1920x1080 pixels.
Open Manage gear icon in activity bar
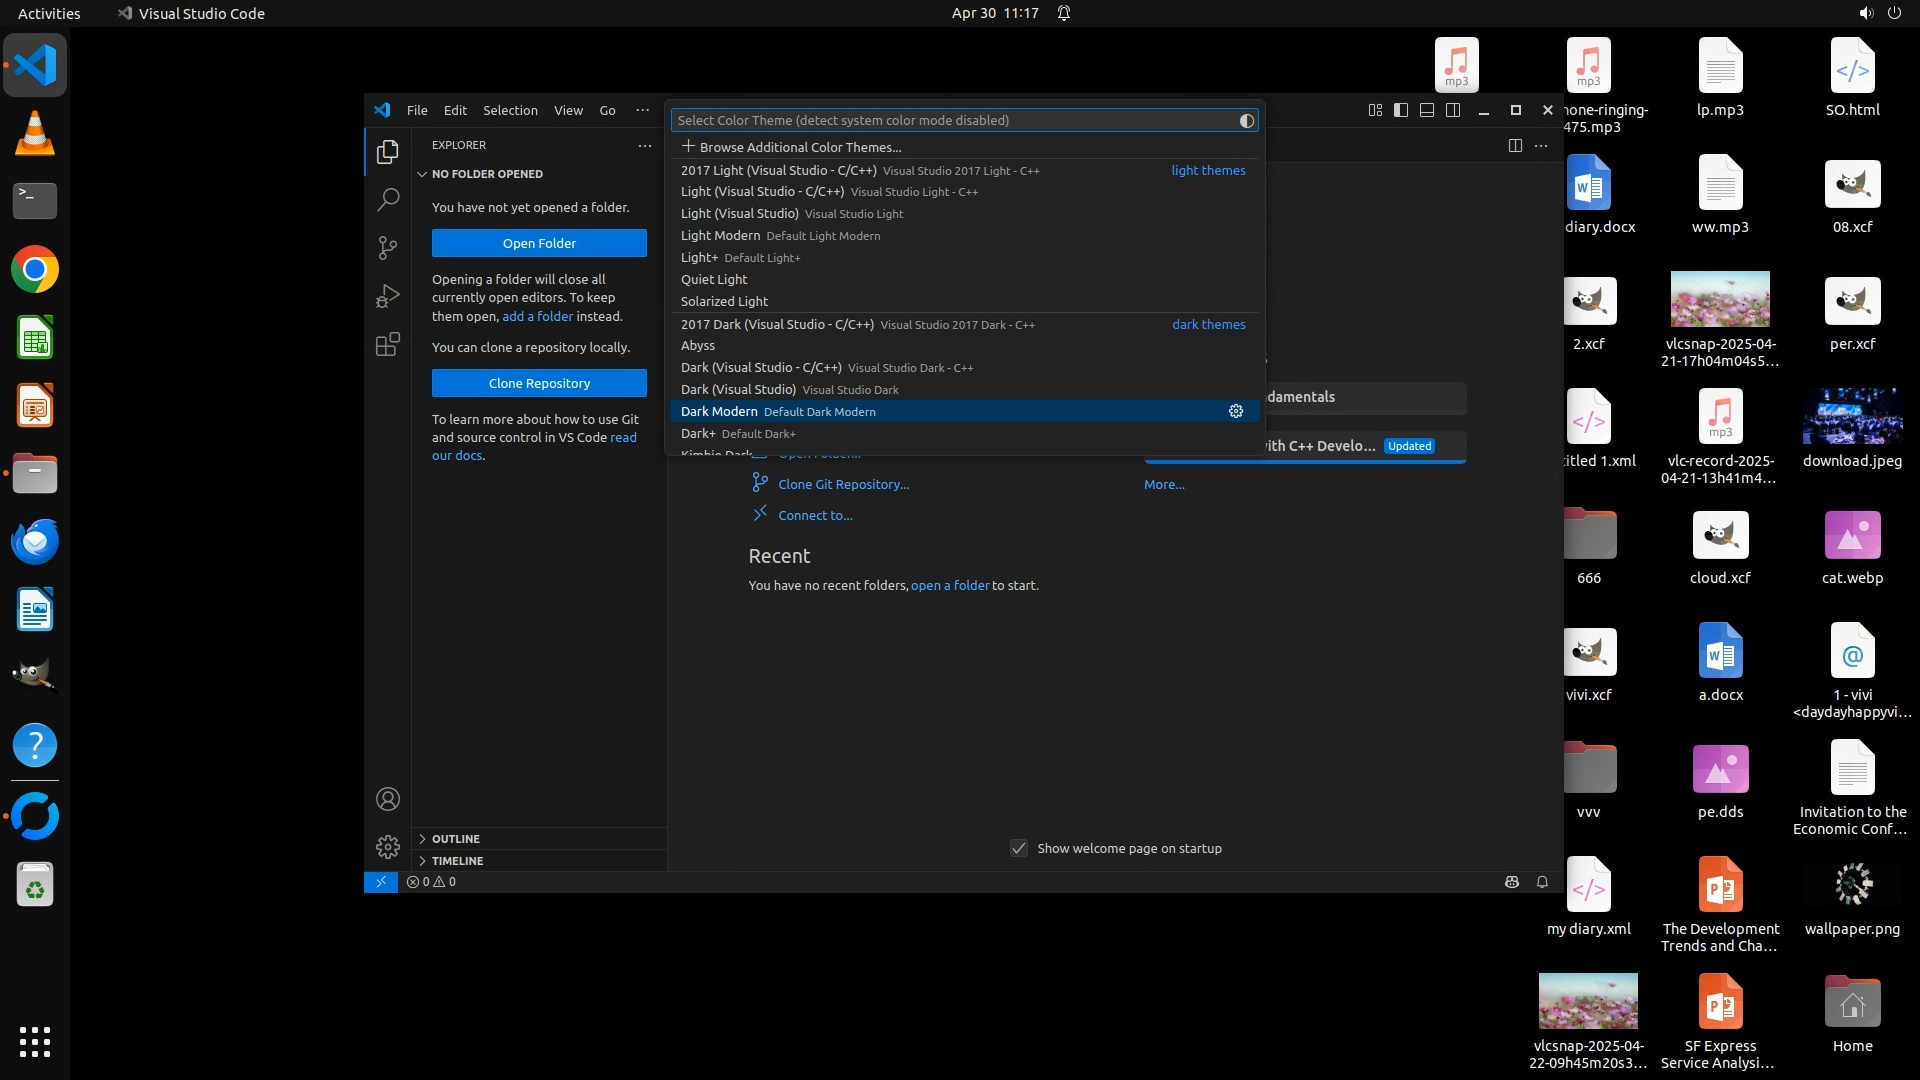click(x=388, y=847)
